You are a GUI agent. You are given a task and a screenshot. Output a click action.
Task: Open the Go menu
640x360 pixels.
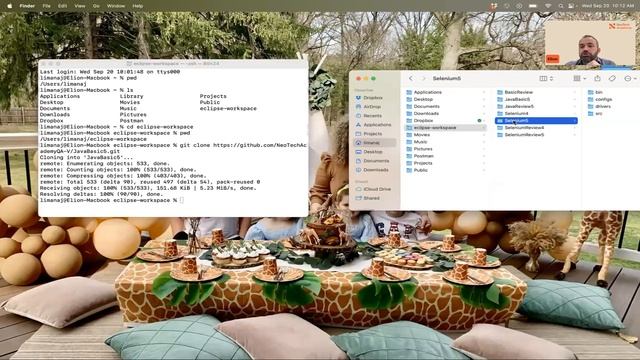coord(96,6)
